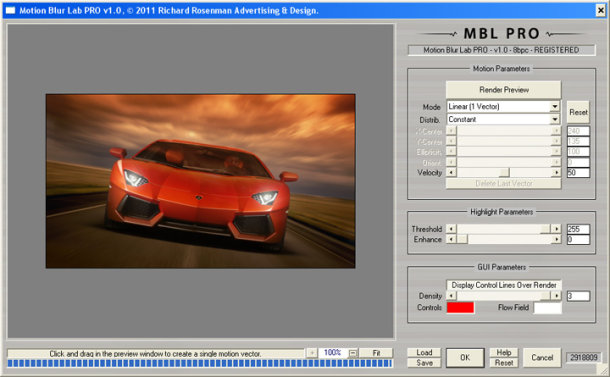Click the X-Center value field showing 240
This screenshot has height=377, width=610.
tap(578, 131)
